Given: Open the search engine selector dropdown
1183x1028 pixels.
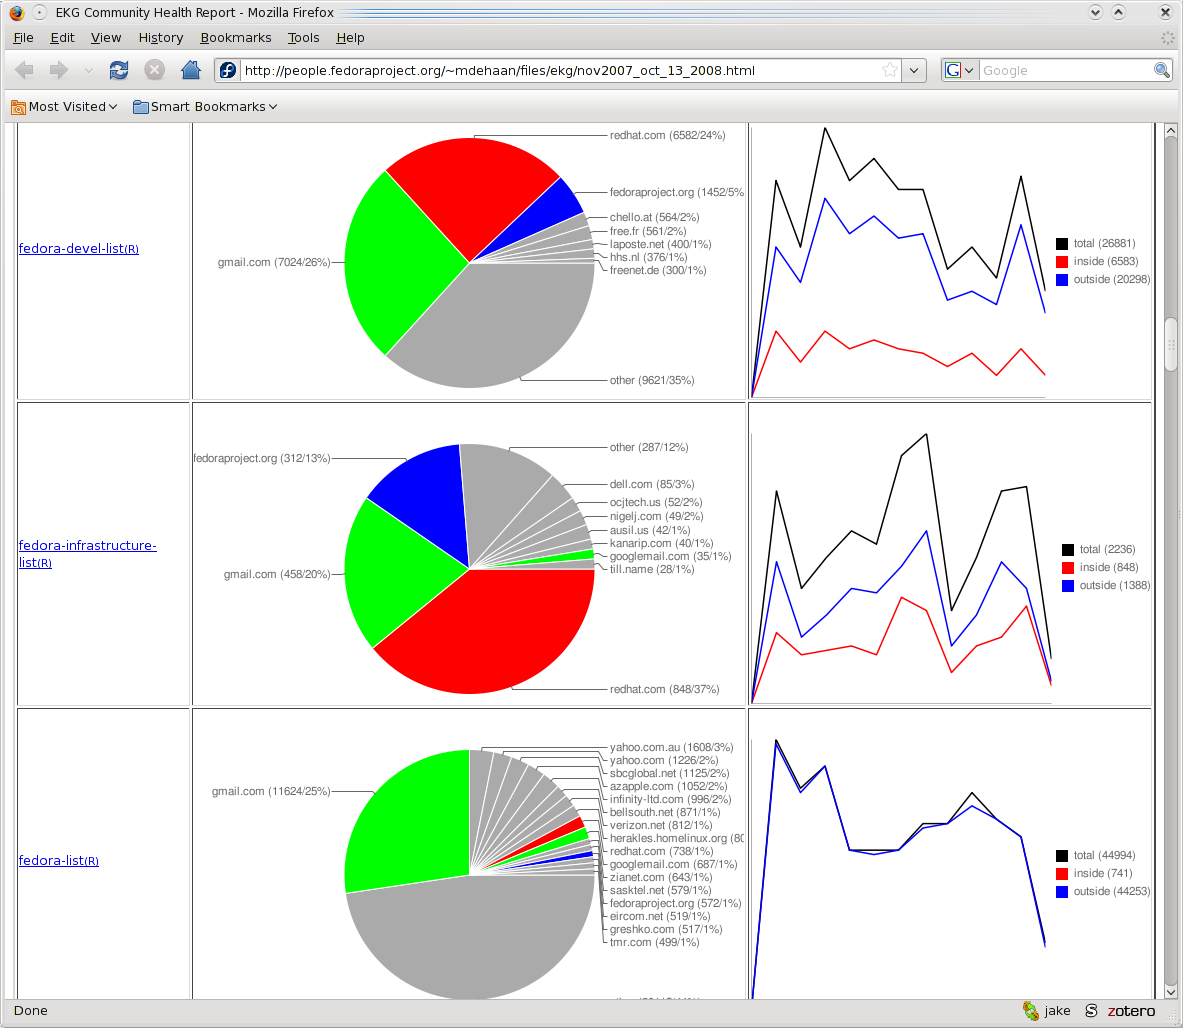Looking at the screenshot, I should click(x=960, y=70).
